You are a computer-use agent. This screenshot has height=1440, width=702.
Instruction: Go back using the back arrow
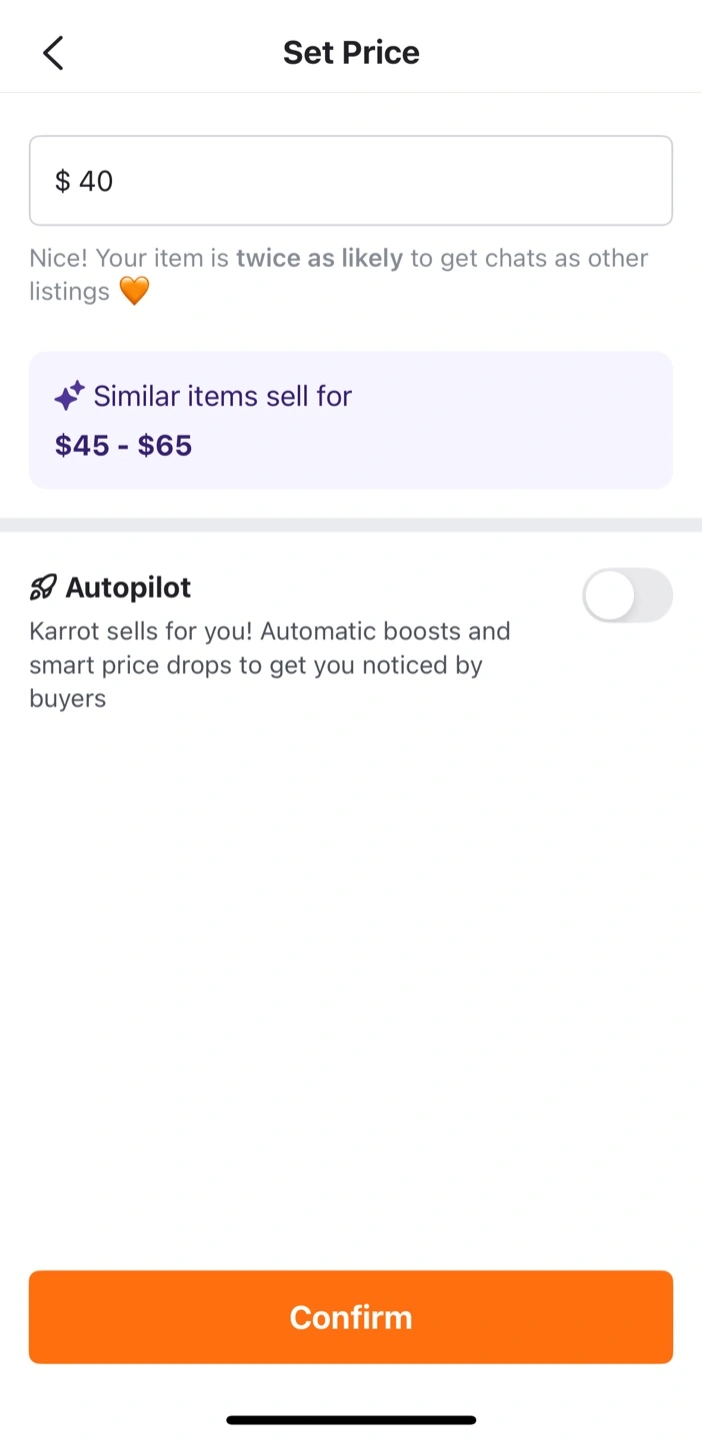[53, 53]
